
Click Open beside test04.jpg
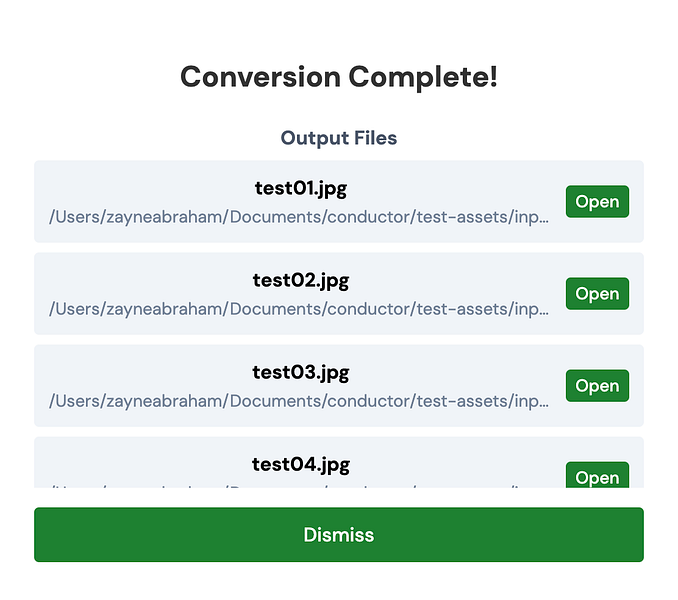(x=597, y=476)
